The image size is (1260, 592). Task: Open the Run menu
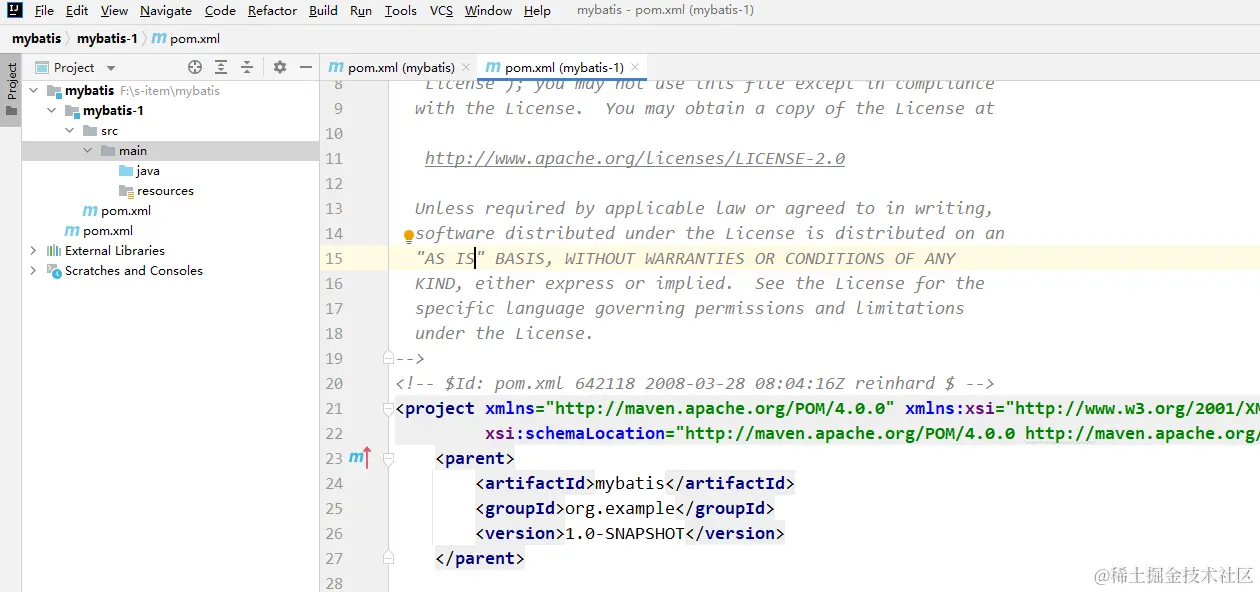[x=361, y=11]
